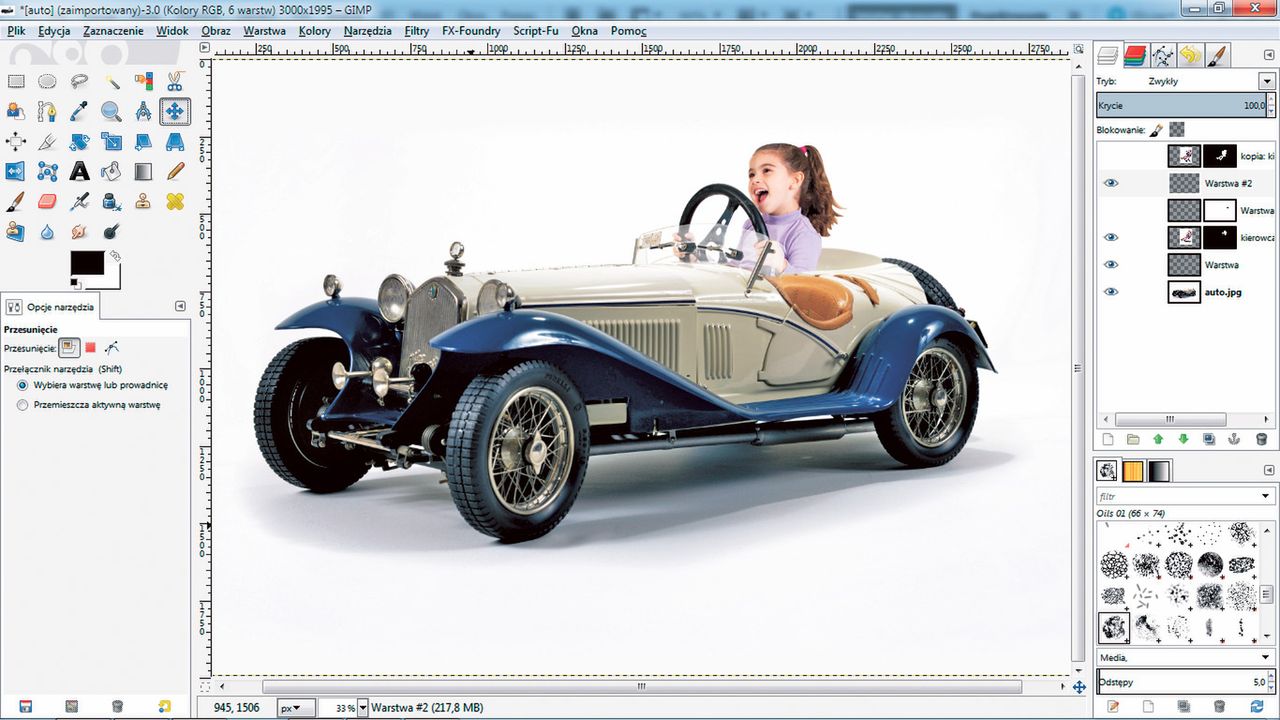Screen dimensions: 1280x720
Task: Create a new layer with bottom icon
Action: pyautogui.click(x=1107, y=439)
